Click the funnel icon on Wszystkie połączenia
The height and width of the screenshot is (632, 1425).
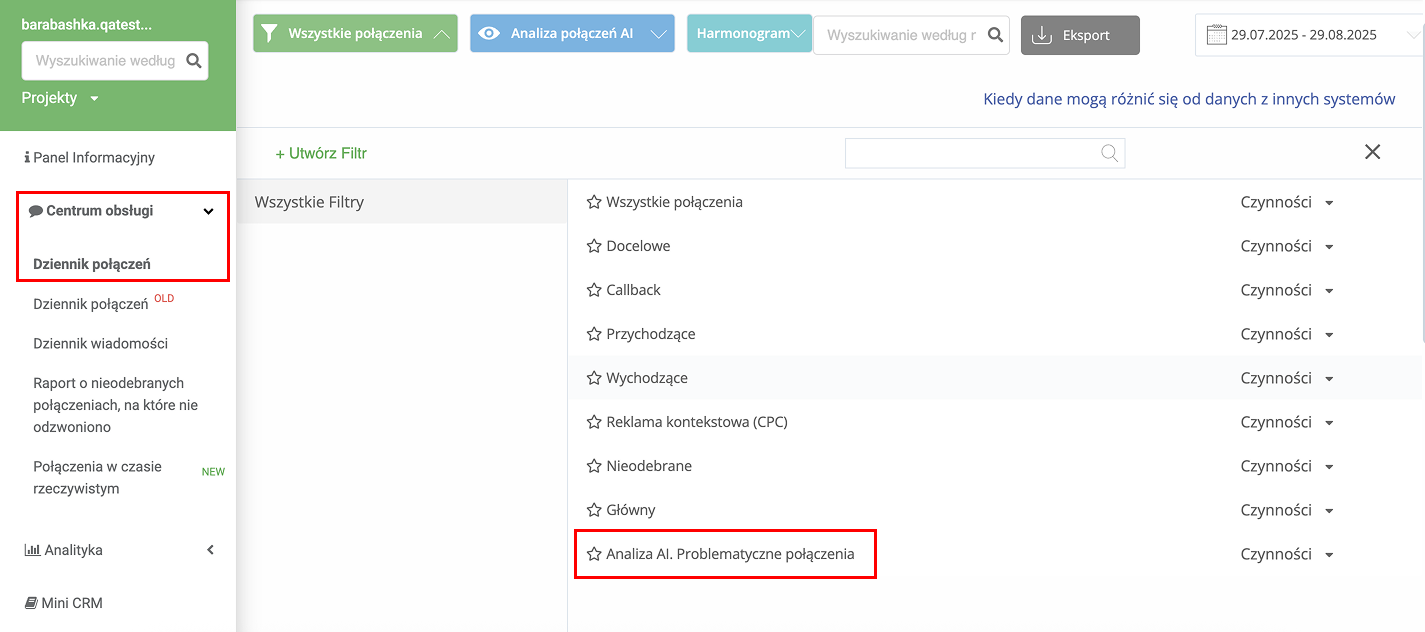pos(269,33)
